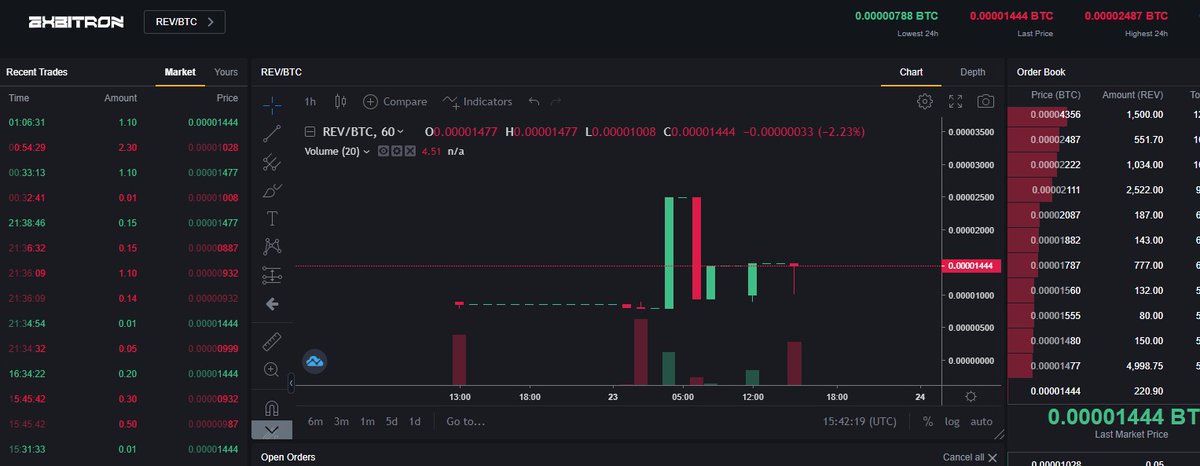
Task: Click the Zebitron logo
Action: point(76,22)
